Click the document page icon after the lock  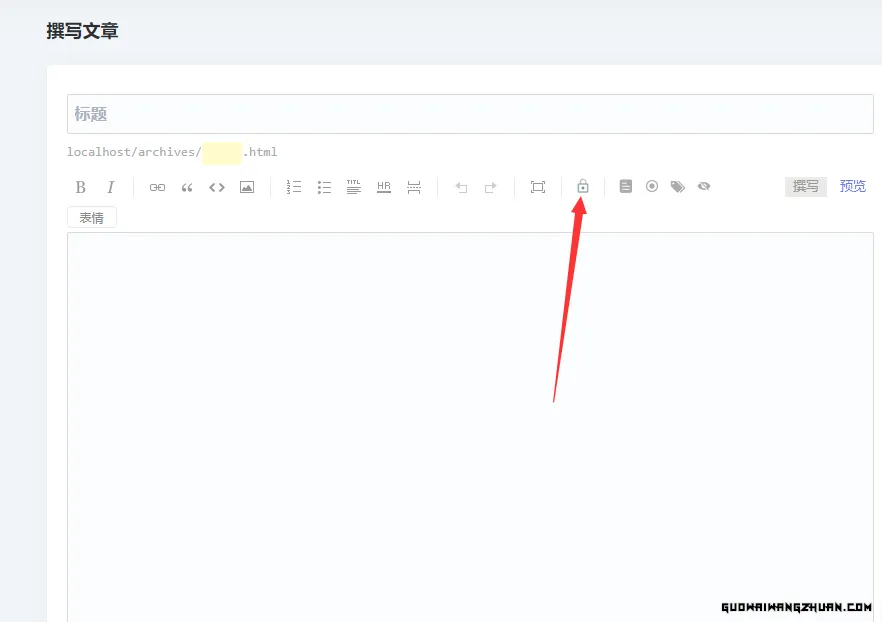pyautogui.click(x=626, y=186)
